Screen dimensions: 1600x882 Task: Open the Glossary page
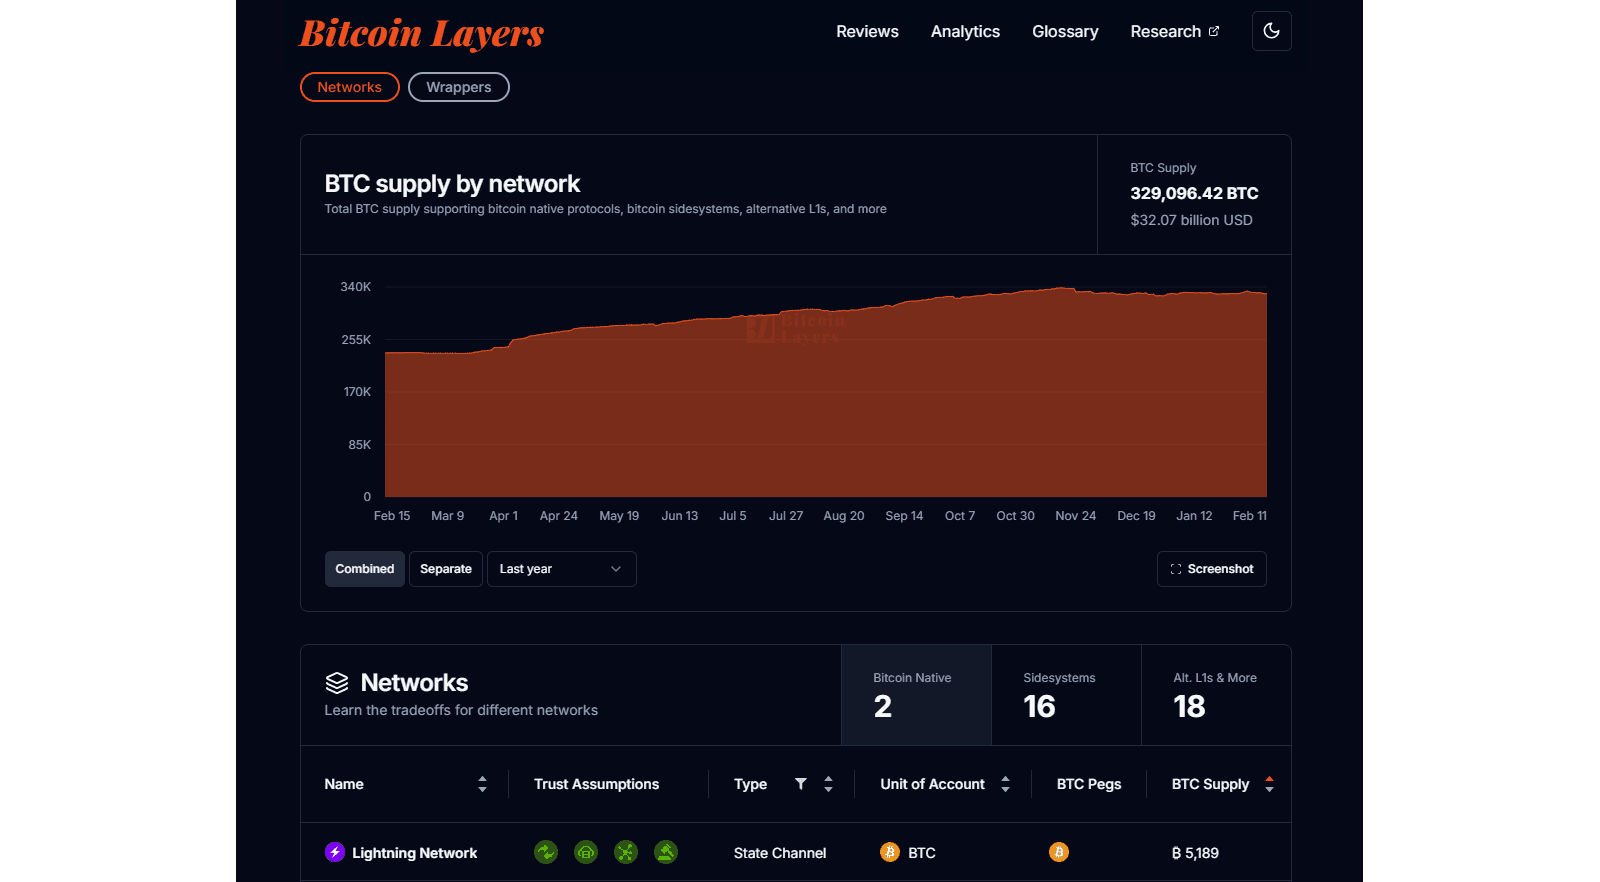pyautogui.click(x=1065, y=32)
